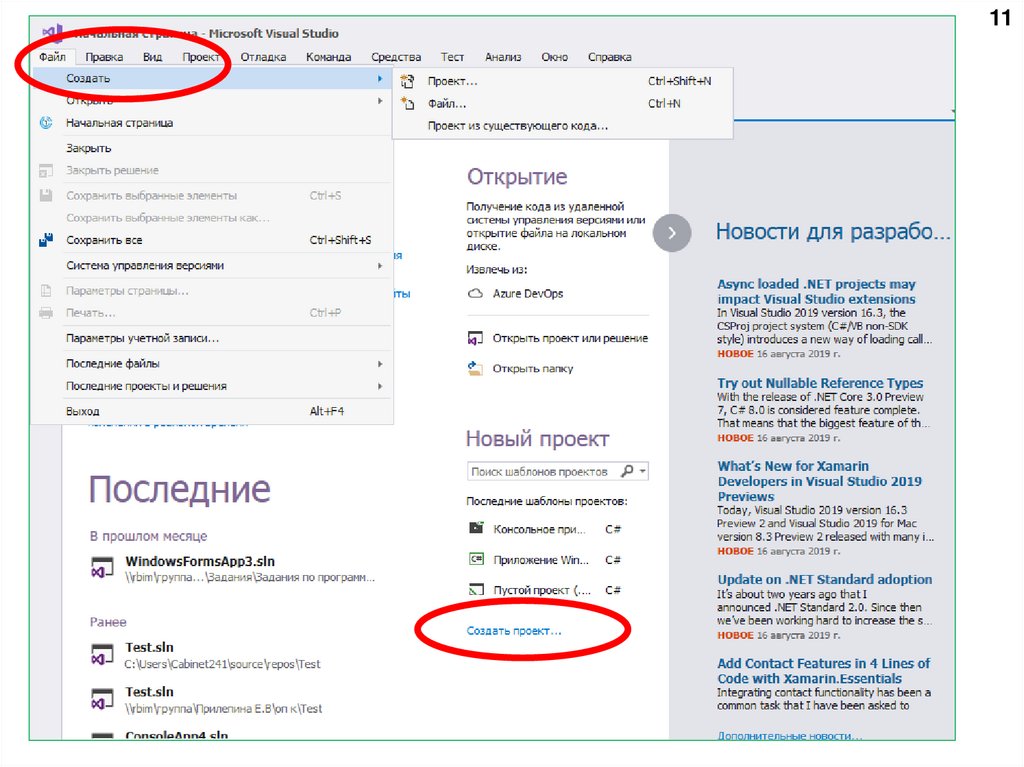Click the New Project icon beside Проект…
Viewport: 1024px width, 767px height.
408,81
